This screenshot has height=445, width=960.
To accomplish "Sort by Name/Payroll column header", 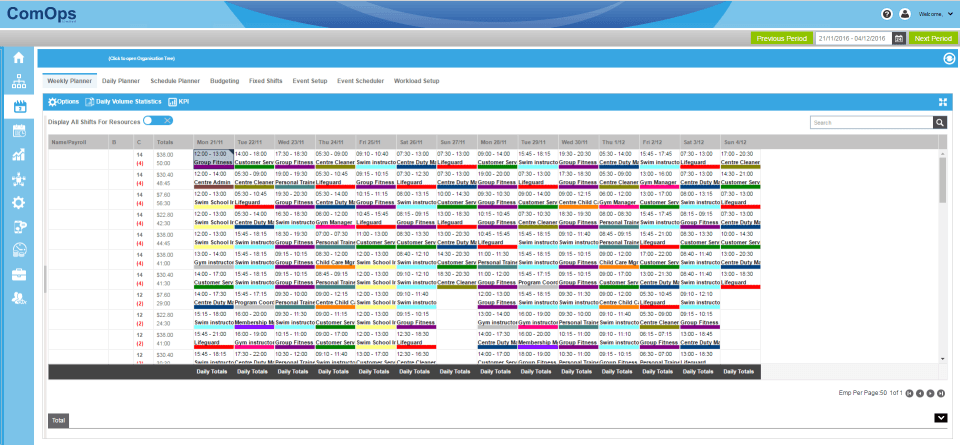I will [x=78, y=141].
